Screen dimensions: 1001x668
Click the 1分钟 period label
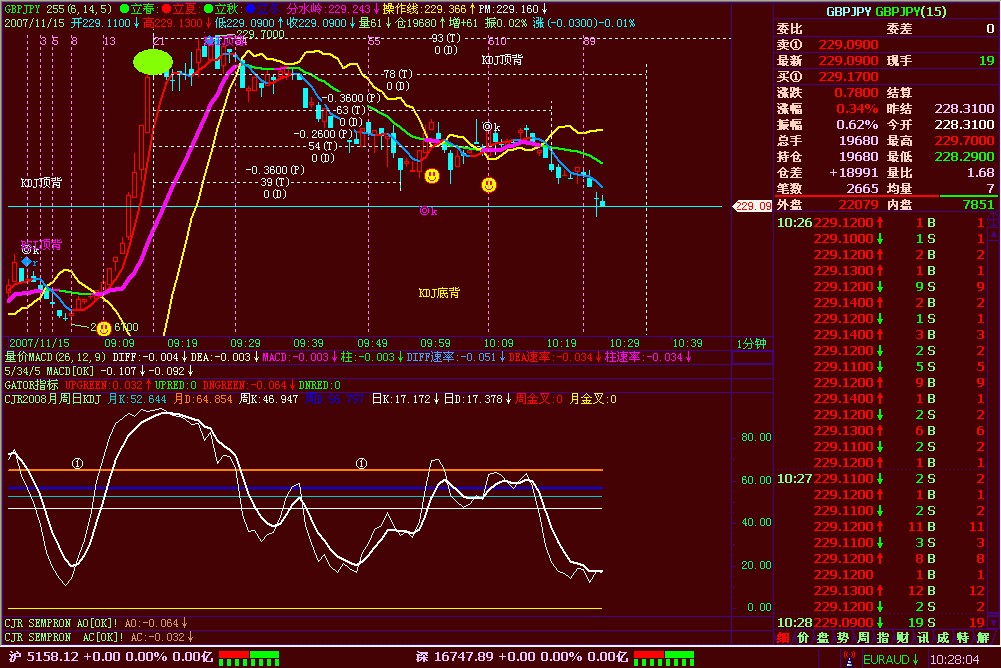[x=751, y=344]
